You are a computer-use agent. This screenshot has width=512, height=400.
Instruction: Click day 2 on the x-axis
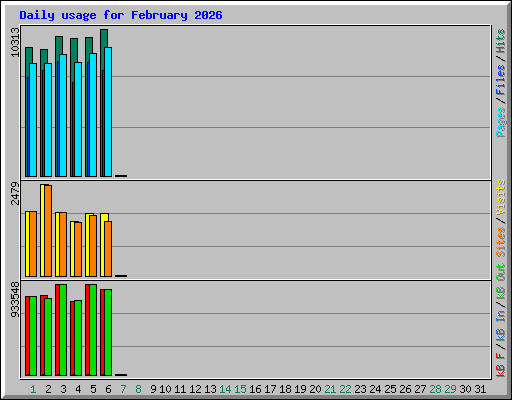[48, 389]
